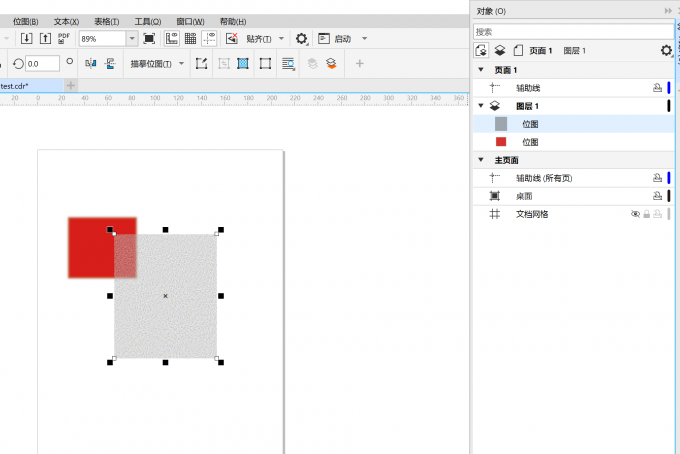Screen dimensions: 680x454
Task: Open the 帮助(H) menu
Action: pos(233,22)
